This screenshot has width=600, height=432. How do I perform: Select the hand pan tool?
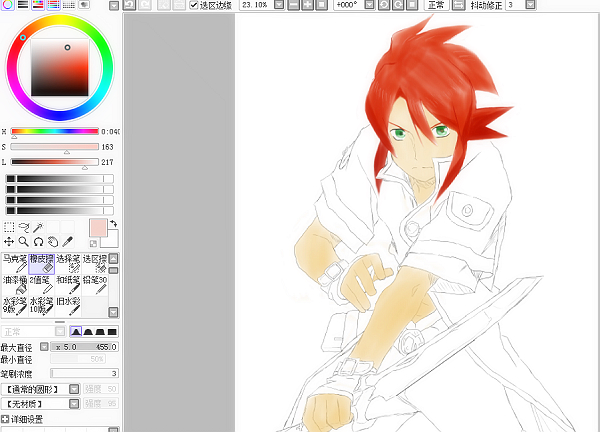tap(53, 241)
